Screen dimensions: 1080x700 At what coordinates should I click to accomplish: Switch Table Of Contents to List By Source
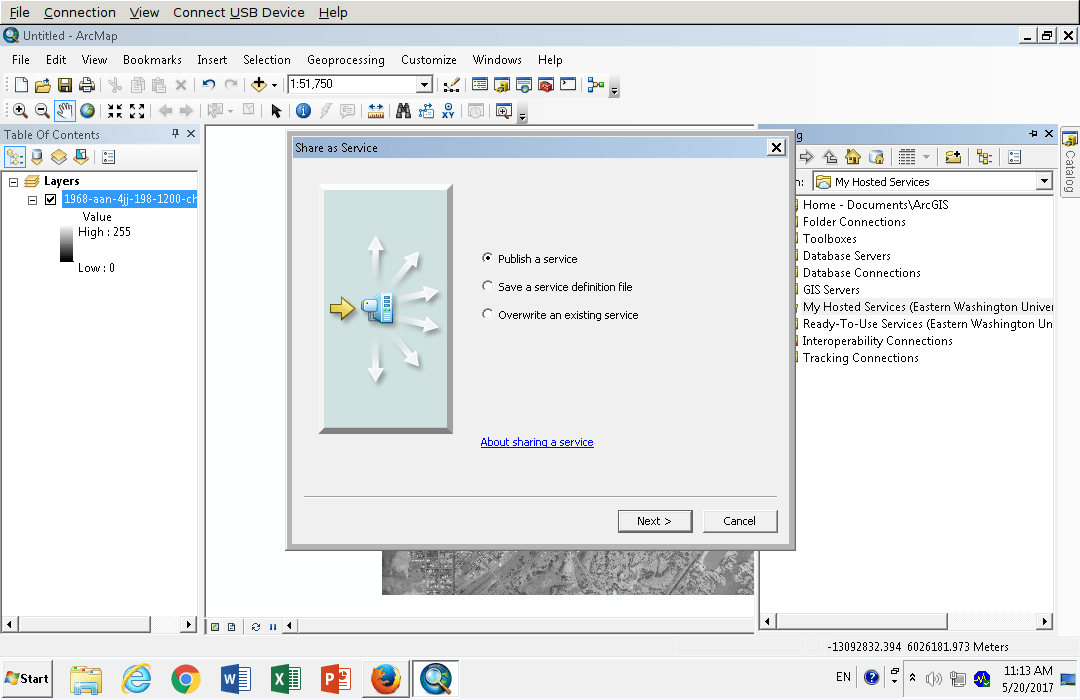point(36,157)
